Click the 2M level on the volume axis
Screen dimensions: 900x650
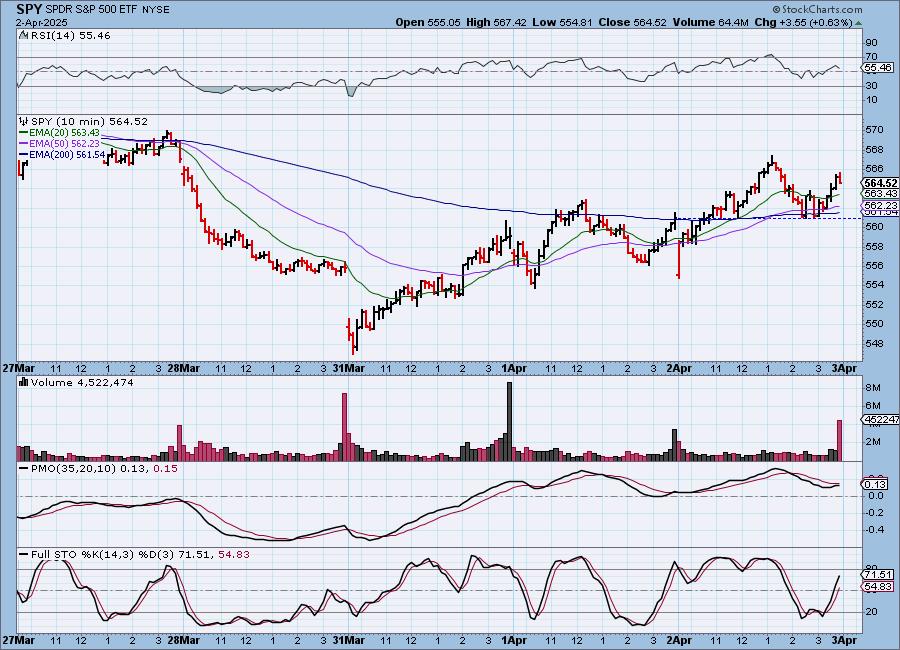point(873,442)
